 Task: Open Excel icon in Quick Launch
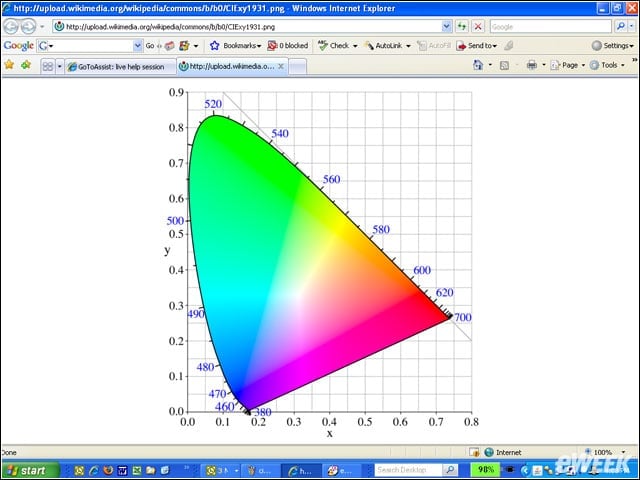click(x=137, y=471)
